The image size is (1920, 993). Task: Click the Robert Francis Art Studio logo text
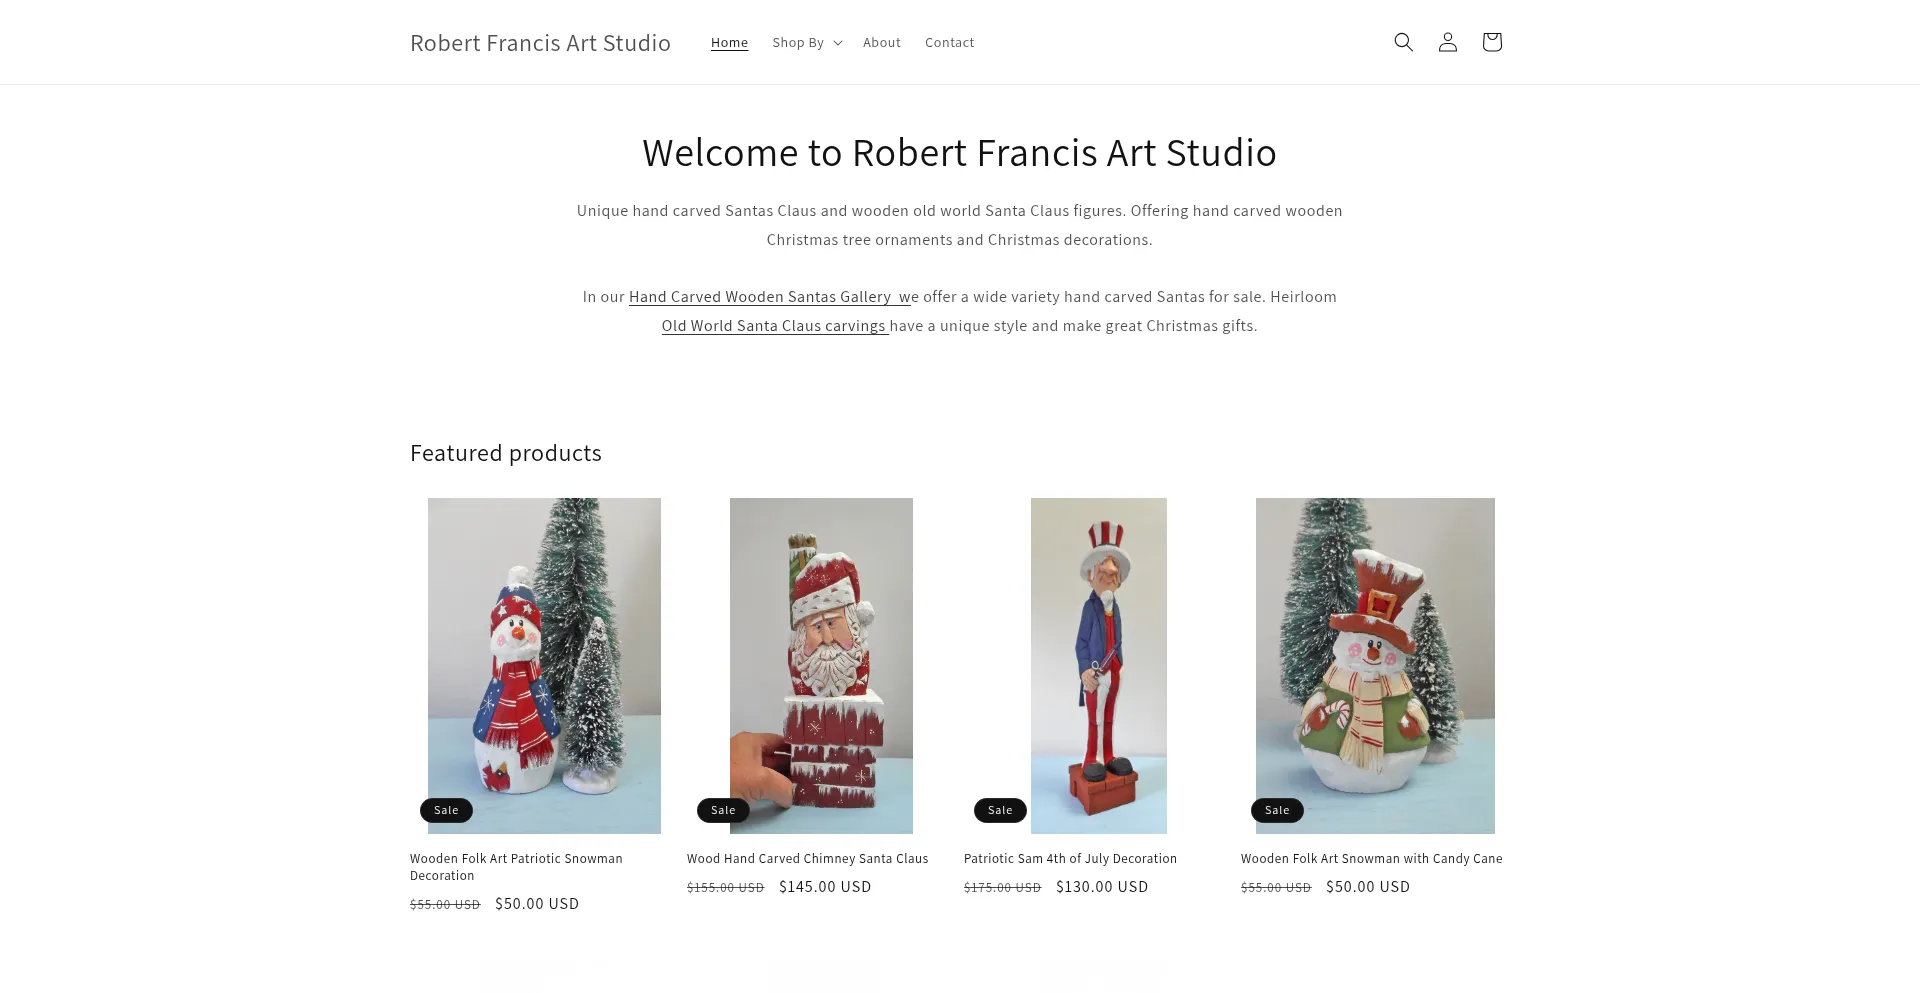click(540, 43)
